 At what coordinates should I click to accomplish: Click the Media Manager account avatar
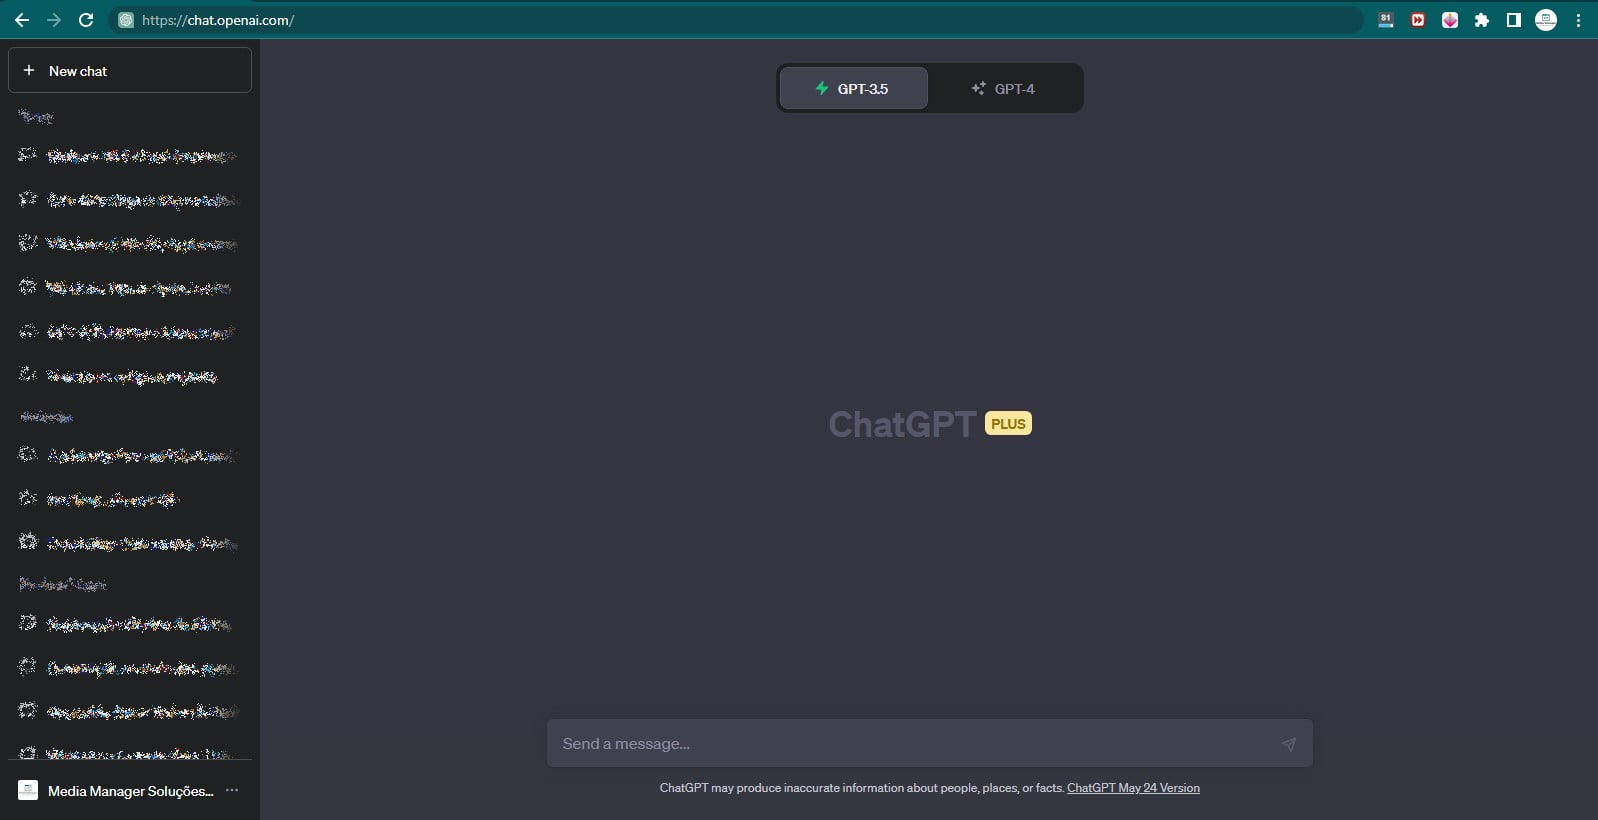point(28,790)
